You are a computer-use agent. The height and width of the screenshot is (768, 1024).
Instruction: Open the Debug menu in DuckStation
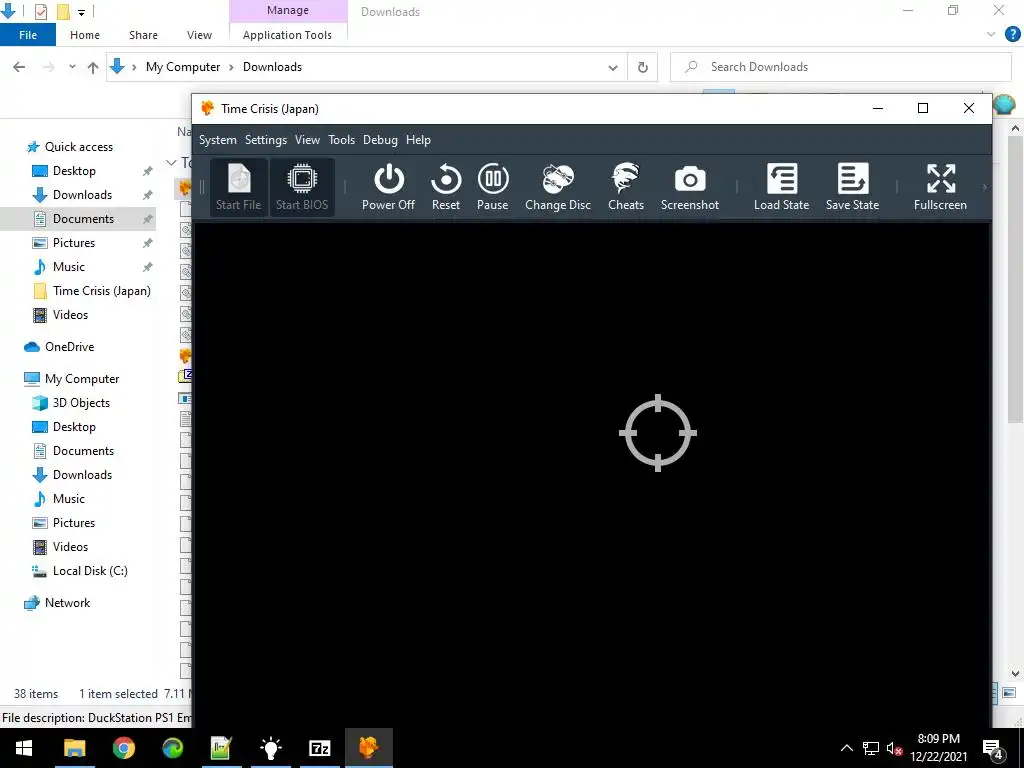point(380,140)
